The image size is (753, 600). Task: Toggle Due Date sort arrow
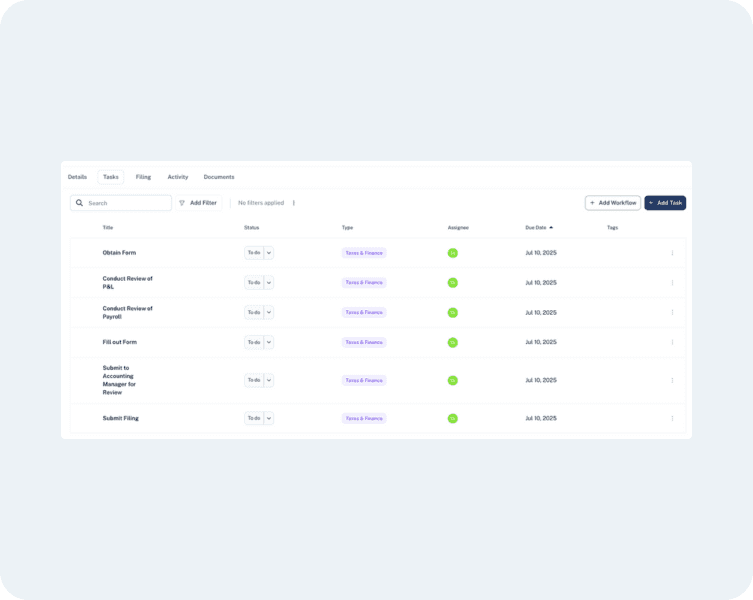551,228
